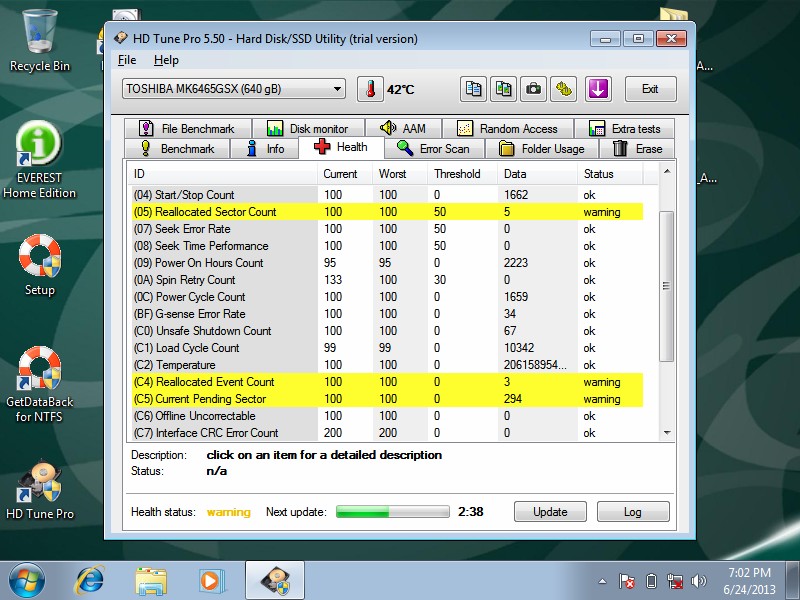Viewport: 800px width, 600px height.
Task: Select (07) Seek Error Rate row
Action: tap(388, 229)
